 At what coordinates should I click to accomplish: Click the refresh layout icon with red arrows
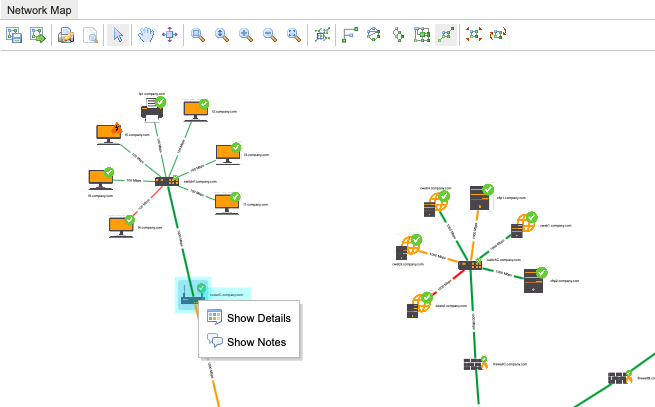[498, 35]
